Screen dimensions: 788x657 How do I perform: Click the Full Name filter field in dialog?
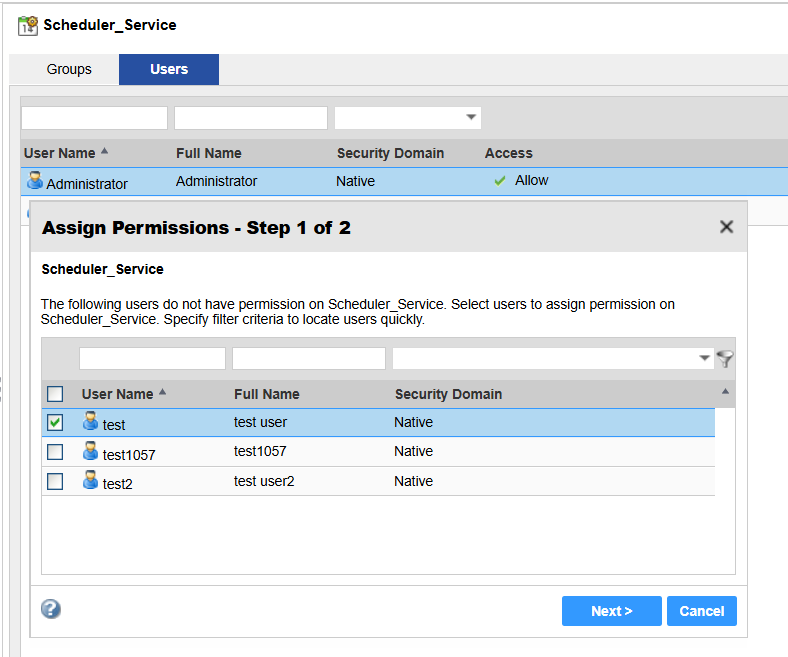(309, 358)
